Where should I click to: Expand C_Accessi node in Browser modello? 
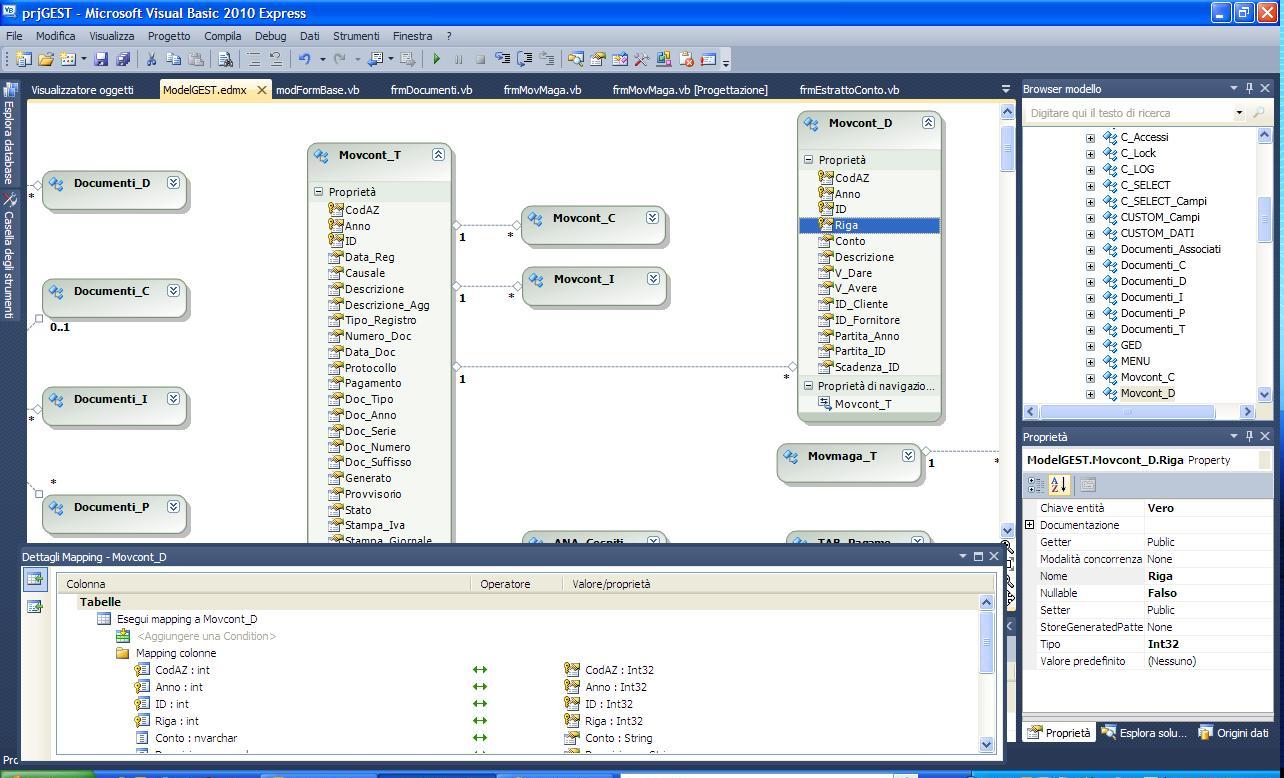click(1090, 138)
